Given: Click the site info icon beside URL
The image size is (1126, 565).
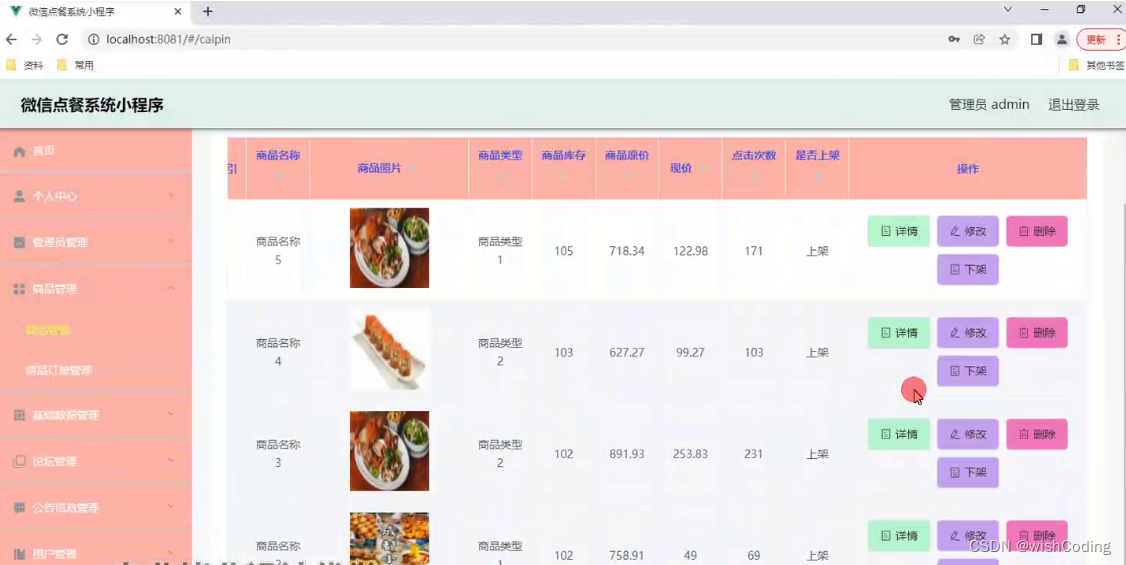Looking at the screenshot, I should click(x=93, y=39).
